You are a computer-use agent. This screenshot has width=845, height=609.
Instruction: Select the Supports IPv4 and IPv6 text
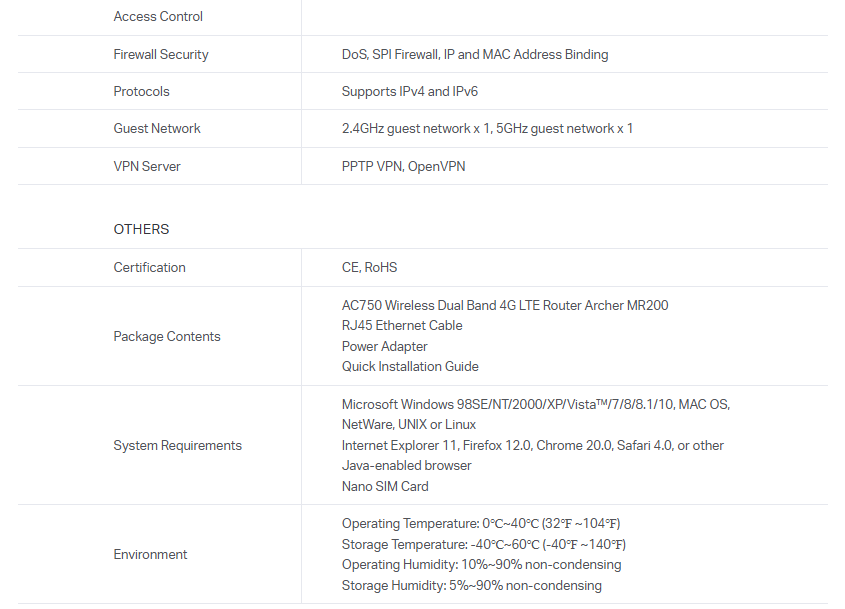pyautogui.click(x=410, y=91)
